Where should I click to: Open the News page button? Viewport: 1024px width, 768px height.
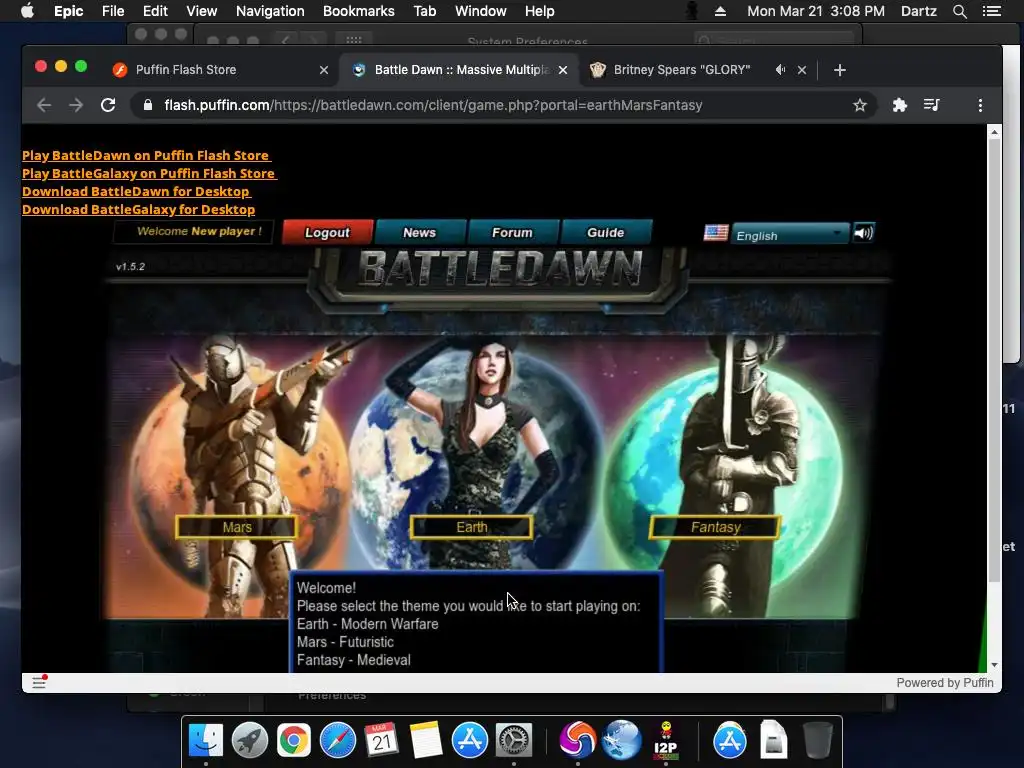click(x=419, y=232)
